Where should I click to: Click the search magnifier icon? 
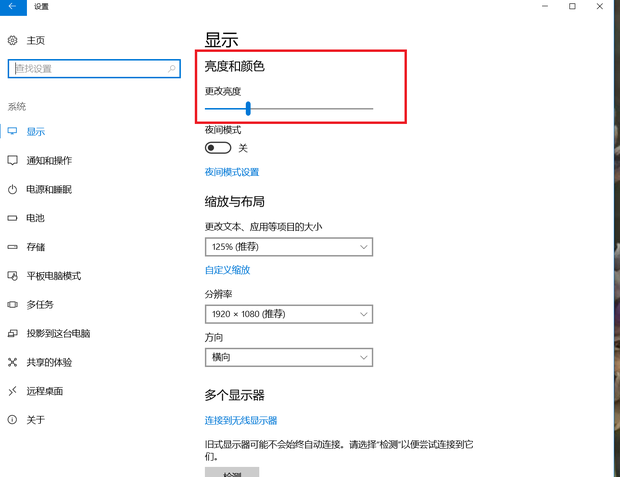172,69
